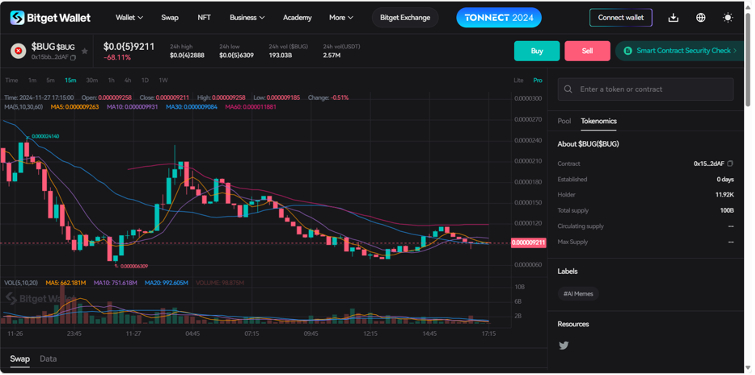Screen dimensions: 755x375
Task: Click the Established value 0 days
Action: (x=726, y=179)
